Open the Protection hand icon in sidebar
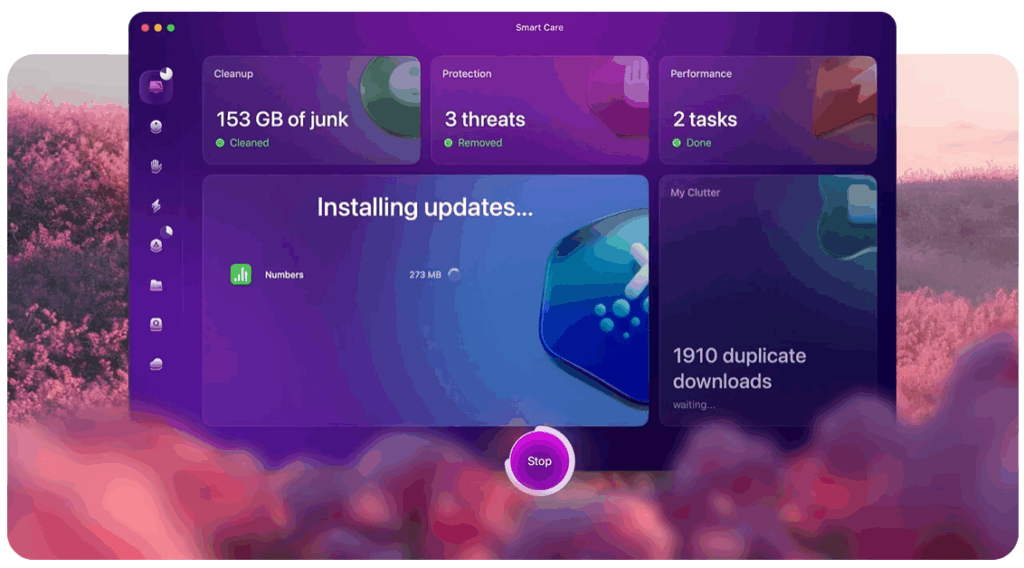 pos(156,166)
